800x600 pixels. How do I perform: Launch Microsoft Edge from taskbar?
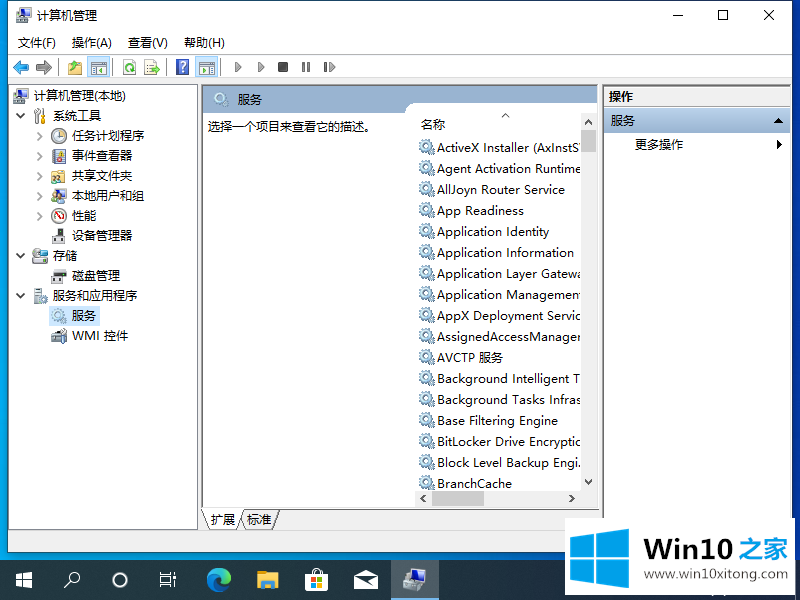pyautogui.click(x=219, y=580)
